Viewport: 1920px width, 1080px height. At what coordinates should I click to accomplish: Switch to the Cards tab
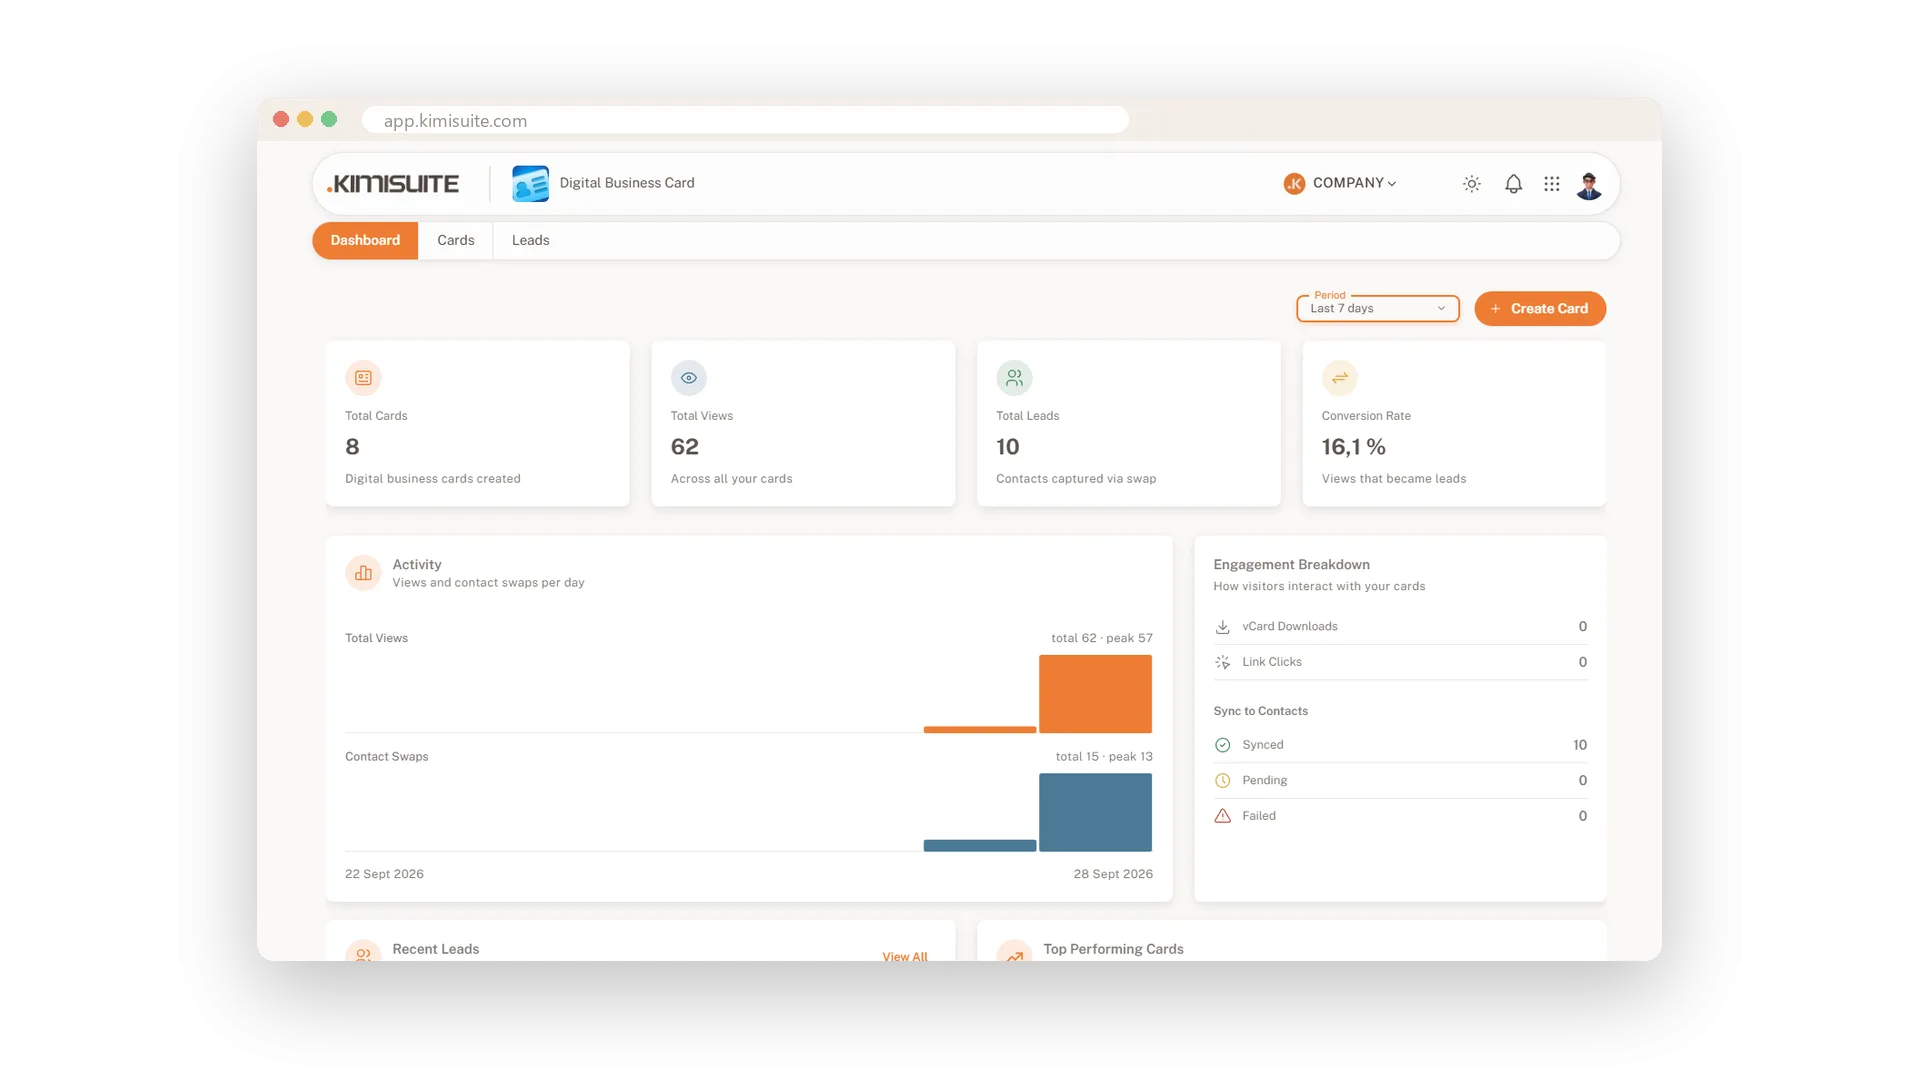[456, 241]
